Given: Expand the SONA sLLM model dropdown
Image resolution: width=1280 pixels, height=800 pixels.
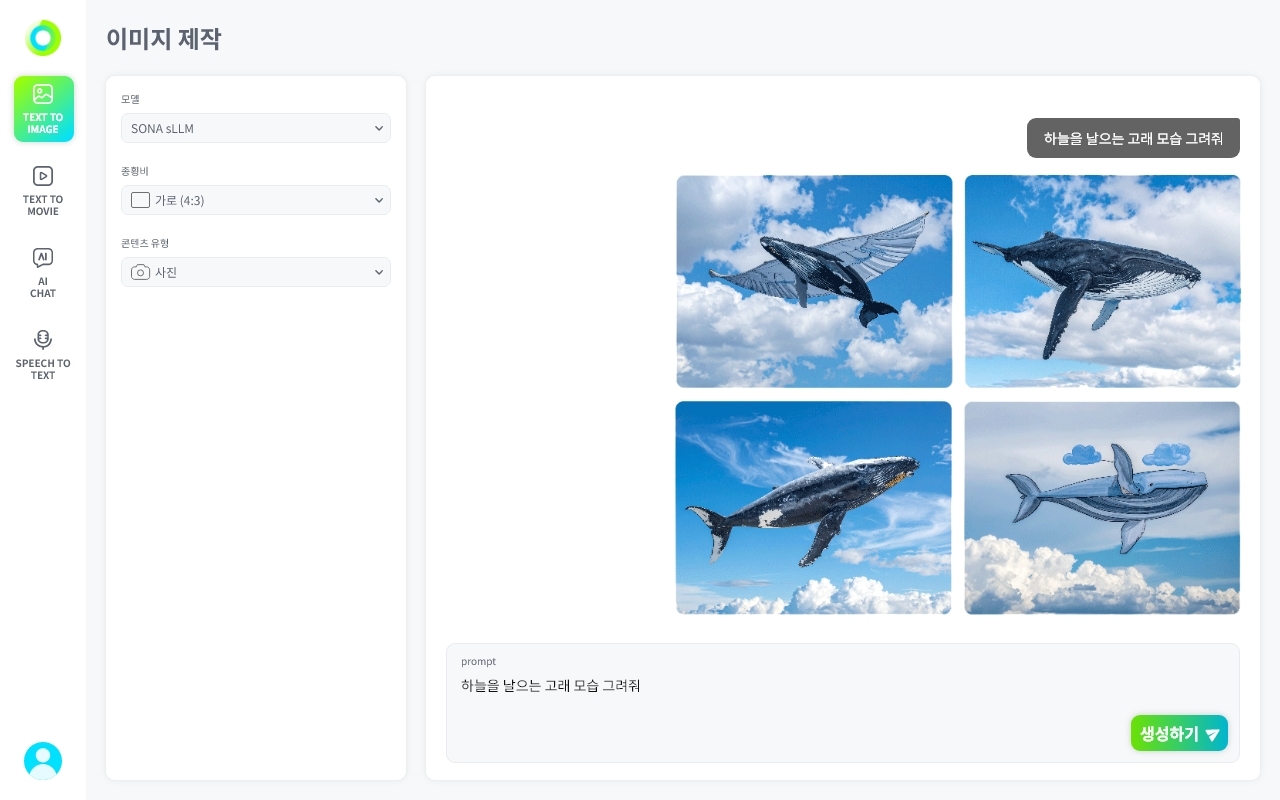Looking at the screenshot, I should (256, 128).
